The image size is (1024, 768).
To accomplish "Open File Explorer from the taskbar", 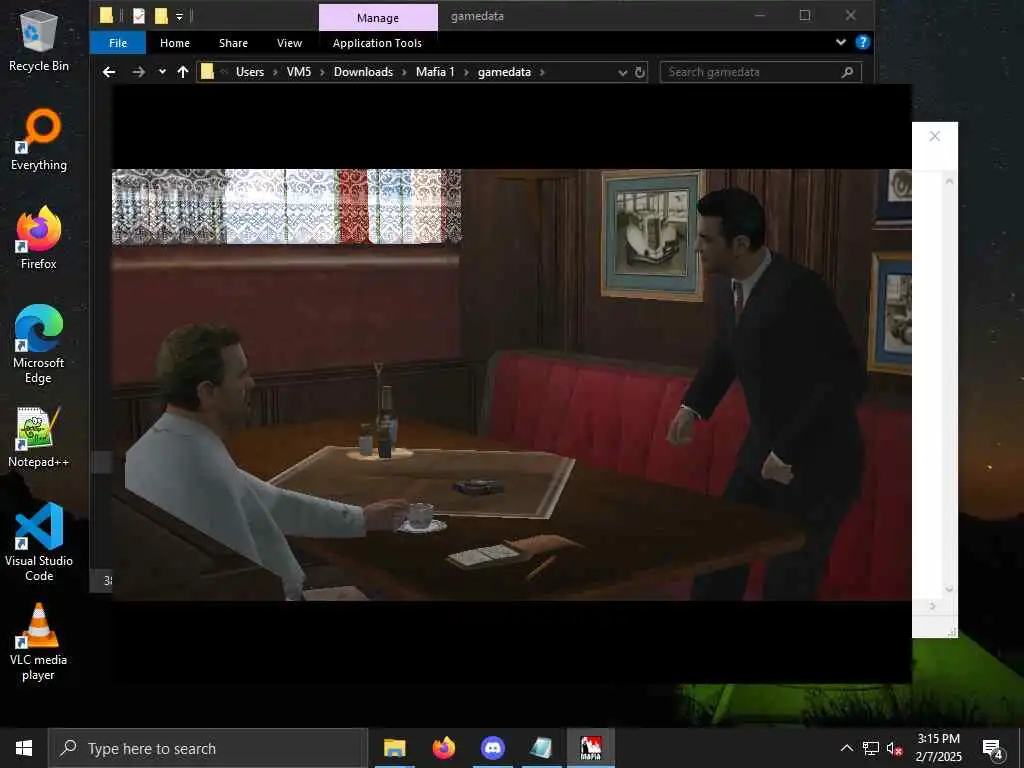I will pos(394,748).
